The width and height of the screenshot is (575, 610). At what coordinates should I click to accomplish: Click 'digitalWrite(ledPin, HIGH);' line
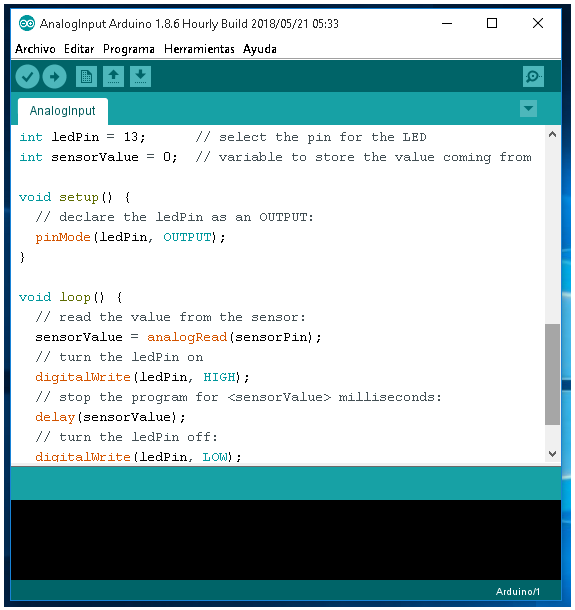pos(142,377)
